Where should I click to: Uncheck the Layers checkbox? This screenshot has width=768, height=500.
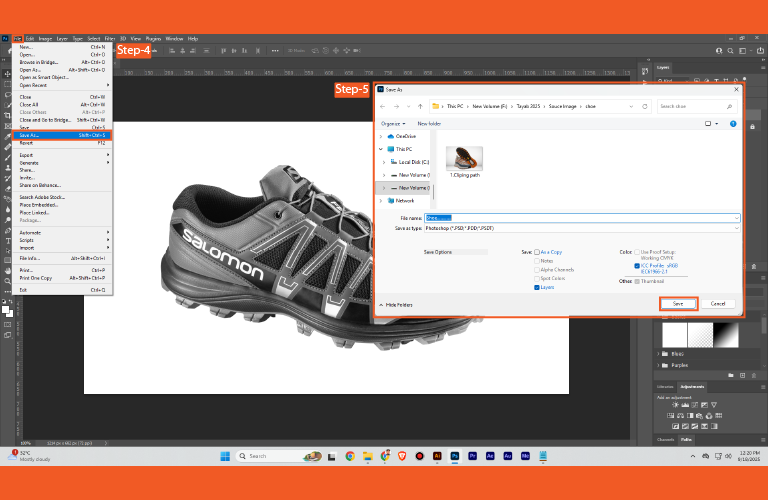[537, 287]
